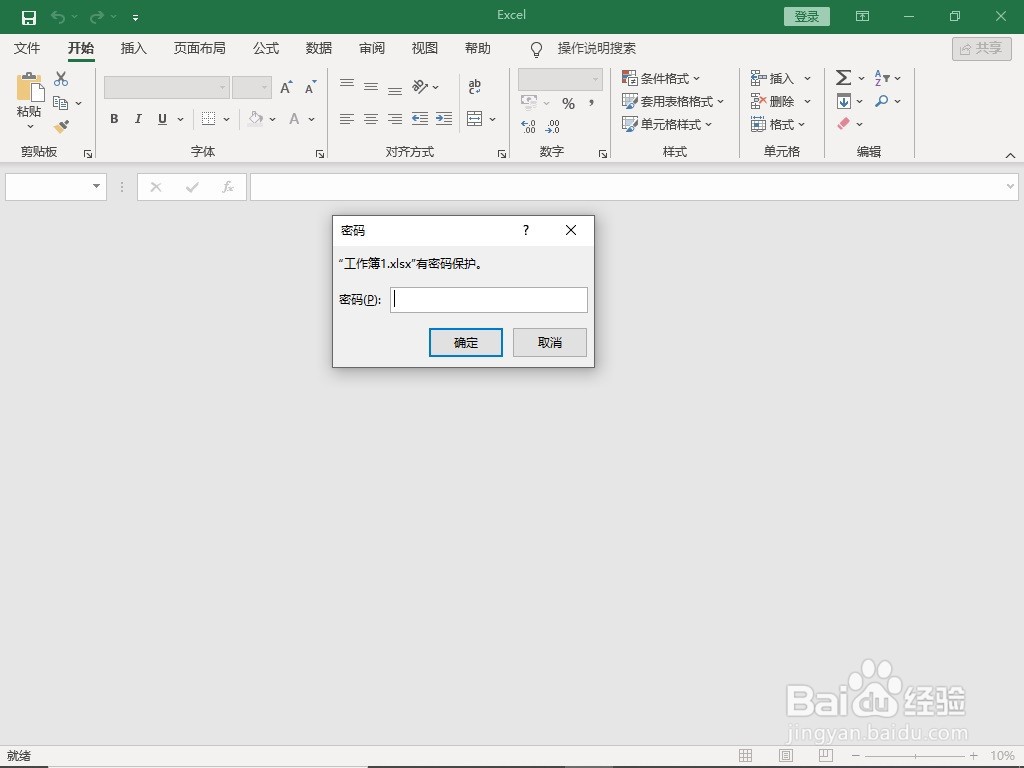Click the Comma Style icon
The height and width of the screenshot is (768, 1024).
pos(591,103)
